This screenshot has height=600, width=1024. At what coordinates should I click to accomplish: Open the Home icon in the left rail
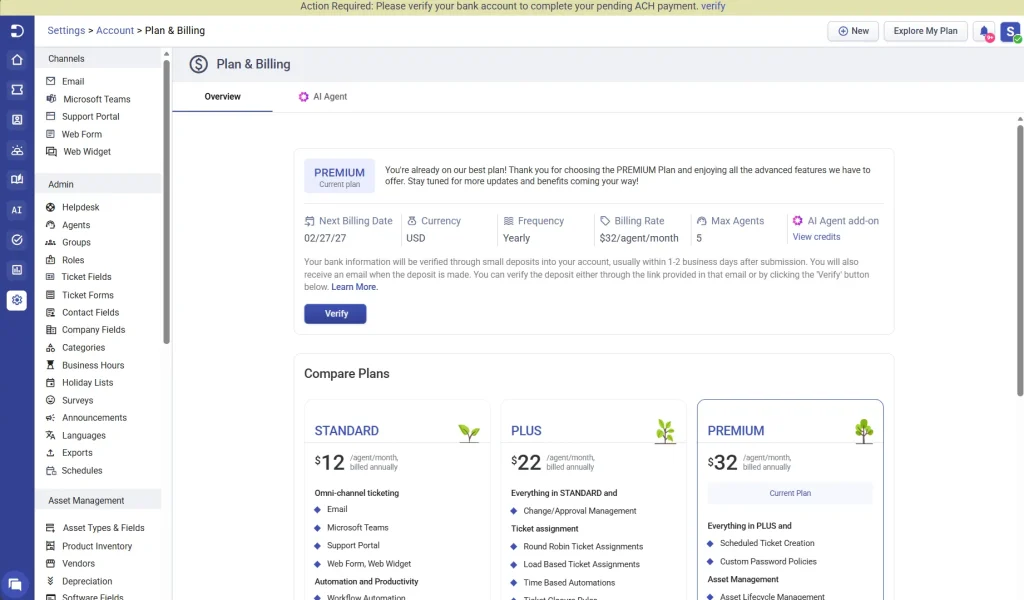pos(14,60)
